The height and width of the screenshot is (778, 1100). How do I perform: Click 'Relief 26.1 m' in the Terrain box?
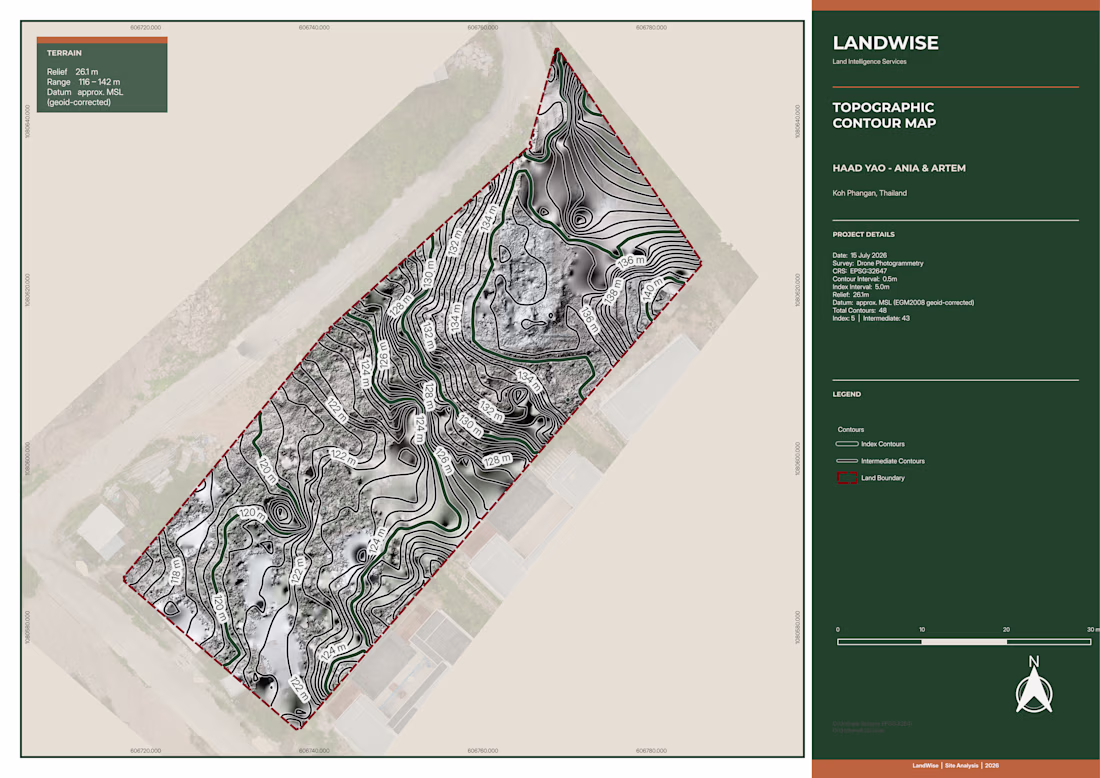point(73,72)
